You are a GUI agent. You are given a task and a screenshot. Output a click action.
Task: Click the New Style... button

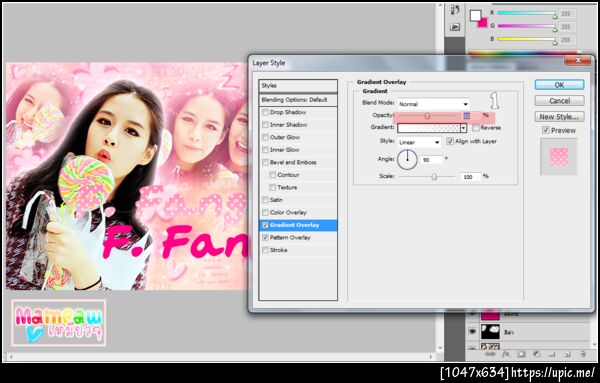coord(559,117)
